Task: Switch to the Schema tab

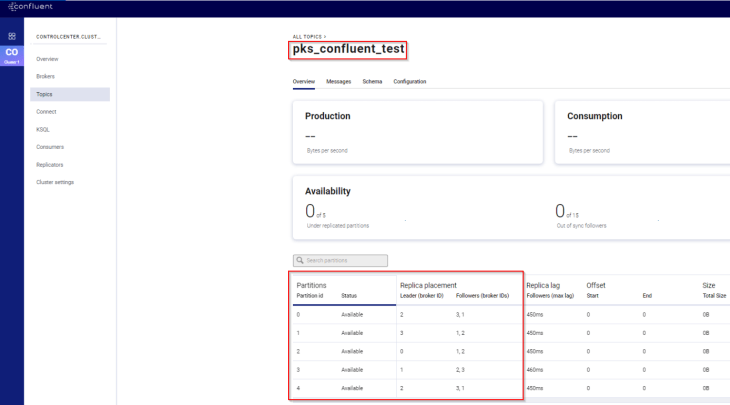Action: [372, 81]
